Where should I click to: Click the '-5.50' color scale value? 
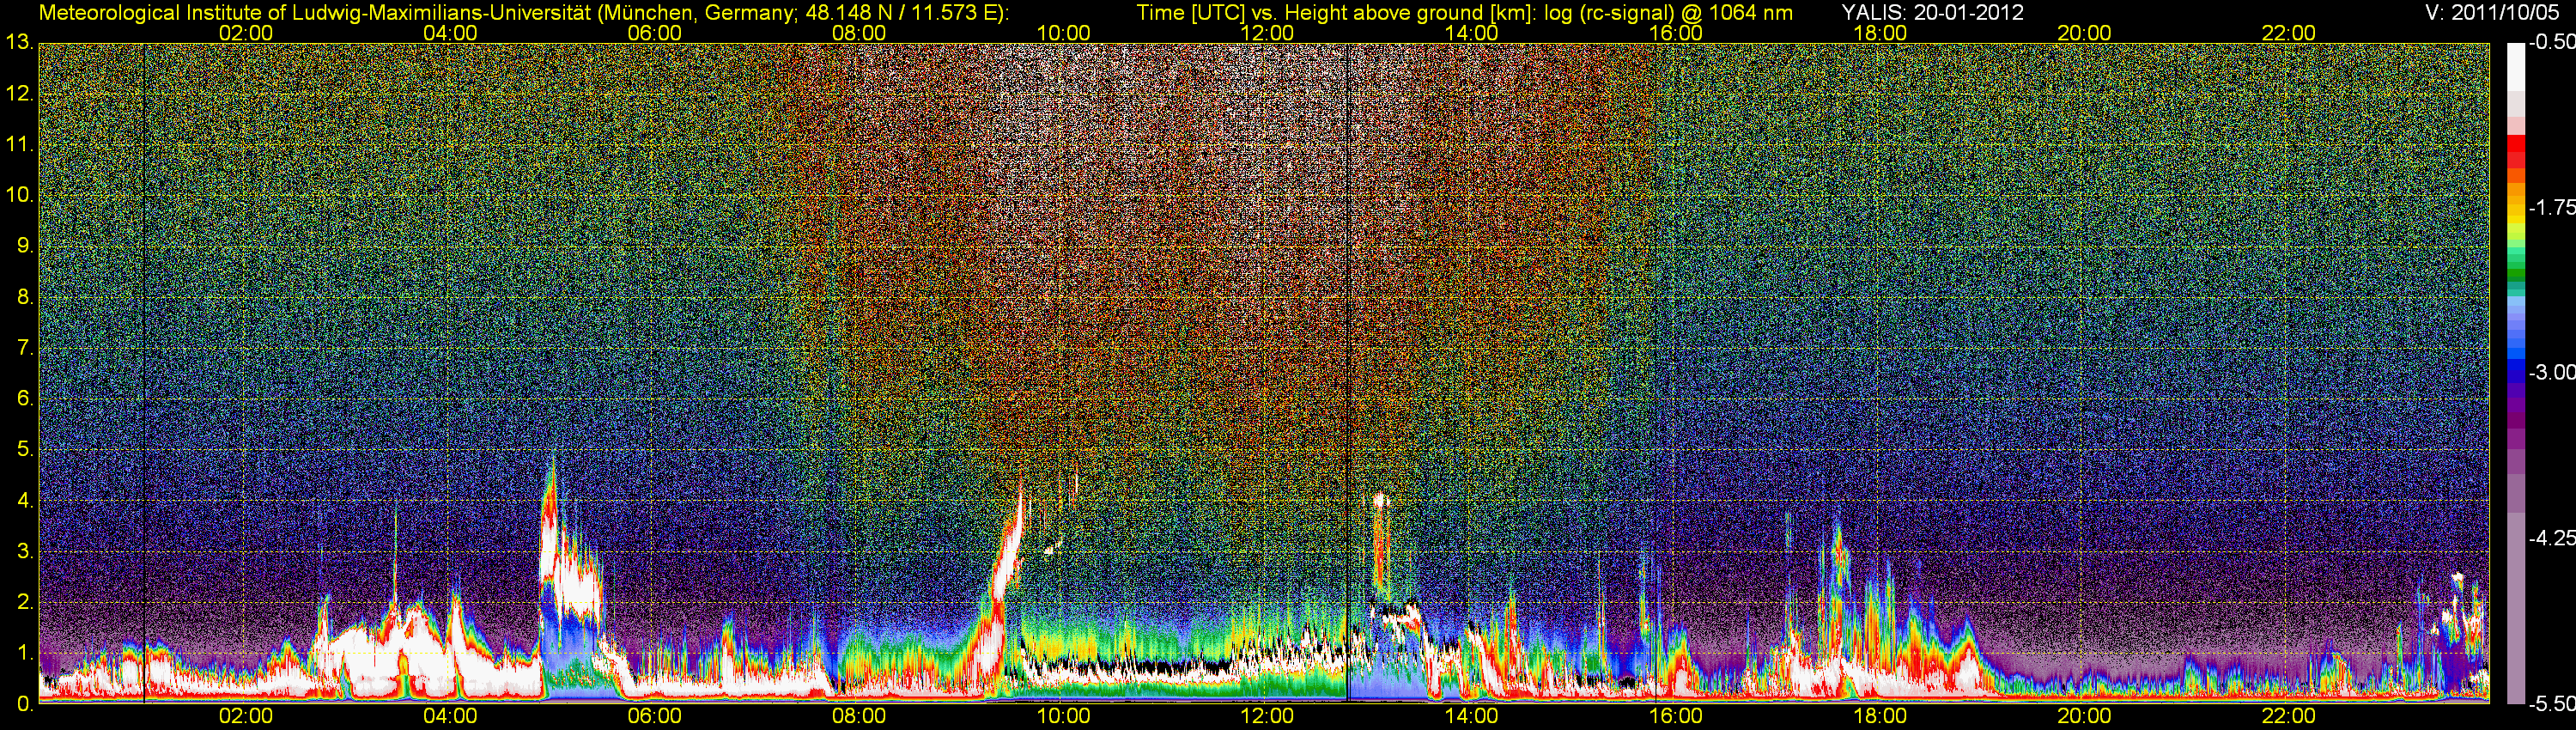(2551, 704)
